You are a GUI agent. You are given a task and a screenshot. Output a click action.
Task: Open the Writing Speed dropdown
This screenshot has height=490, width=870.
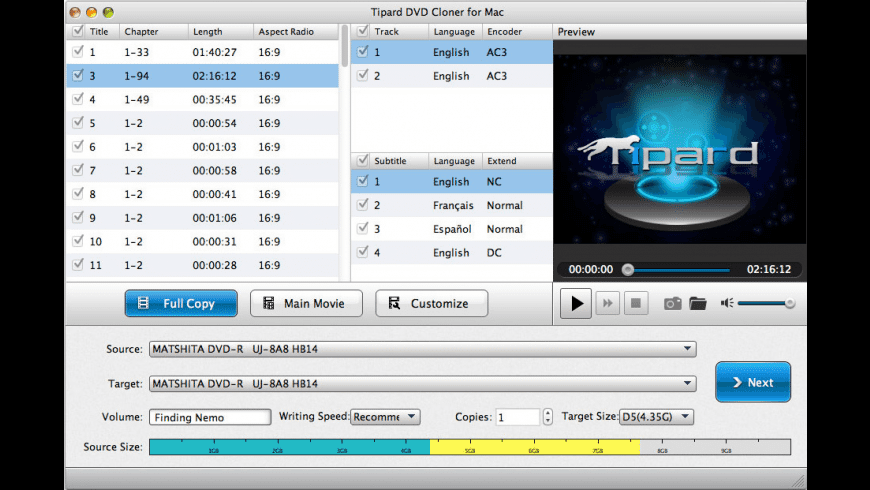click(385, 417)
